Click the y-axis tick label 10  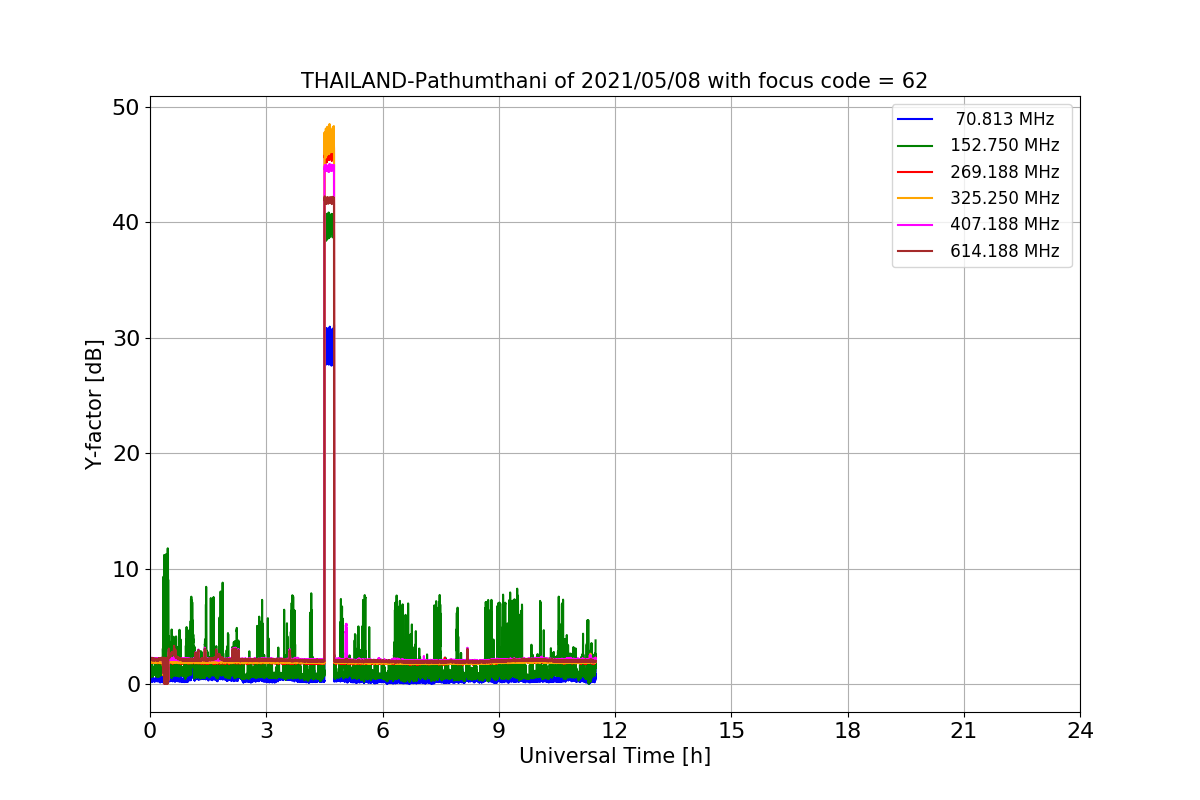tap(128, 569)
